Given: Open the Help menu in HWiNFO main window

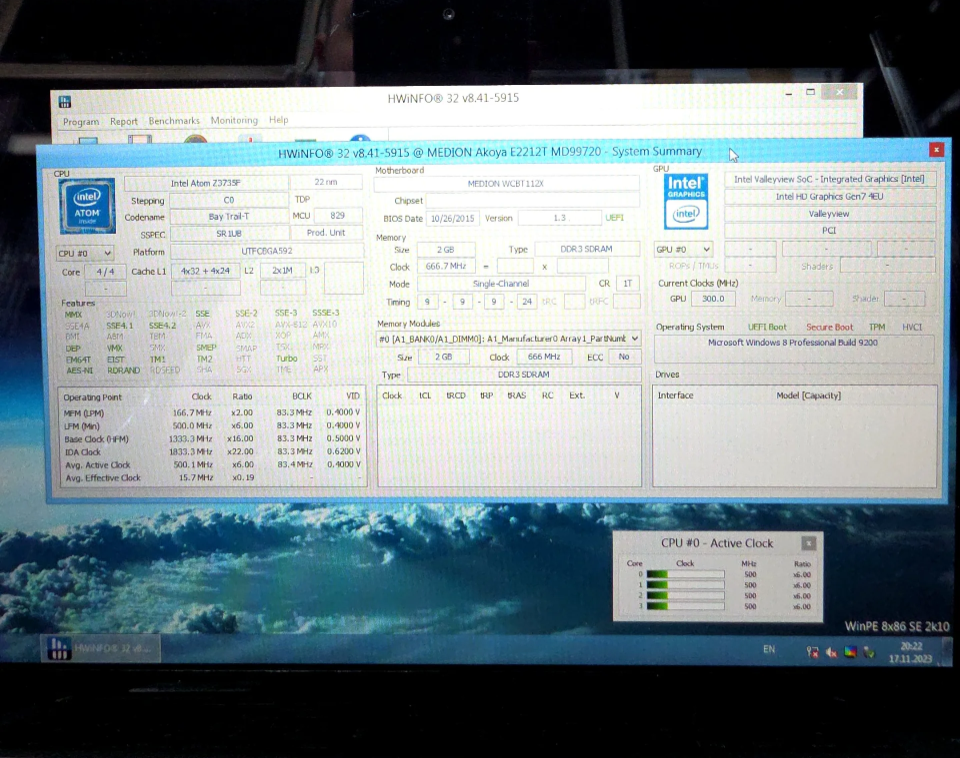Looking at the screenshot, I should [x=279, y=119].
